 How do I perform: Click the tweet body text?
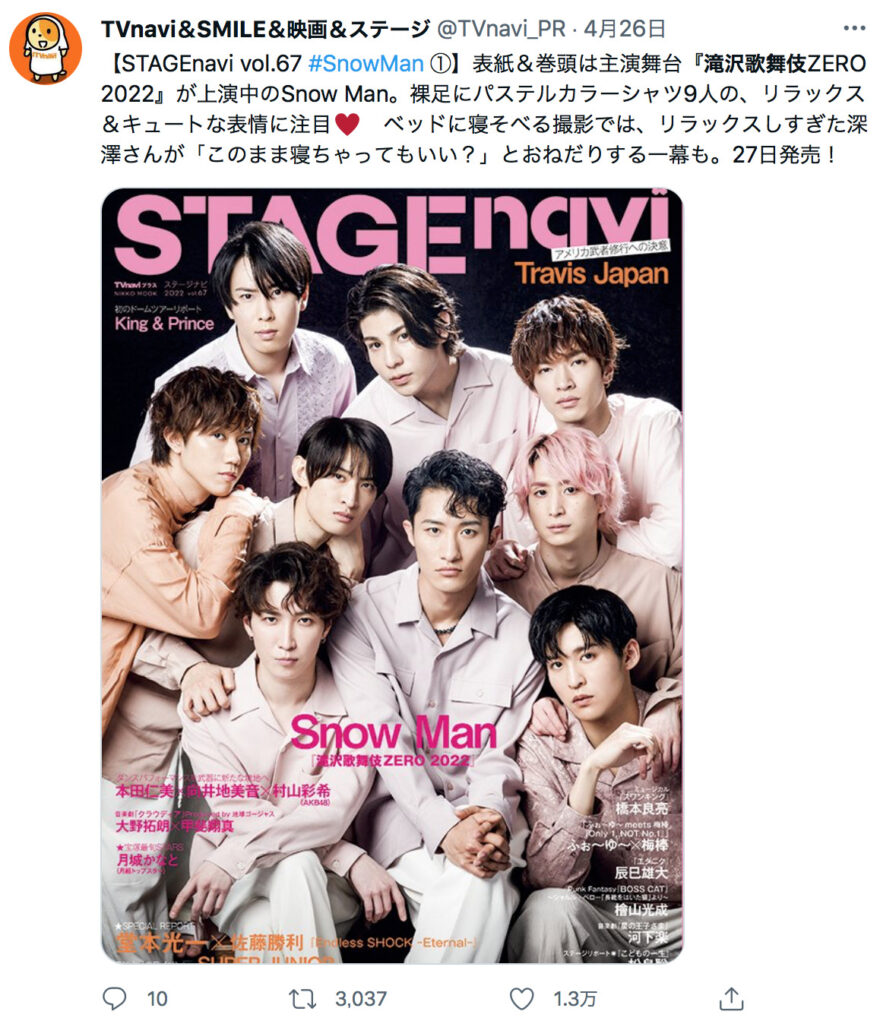pyautogui.click(x=484, y=109)
